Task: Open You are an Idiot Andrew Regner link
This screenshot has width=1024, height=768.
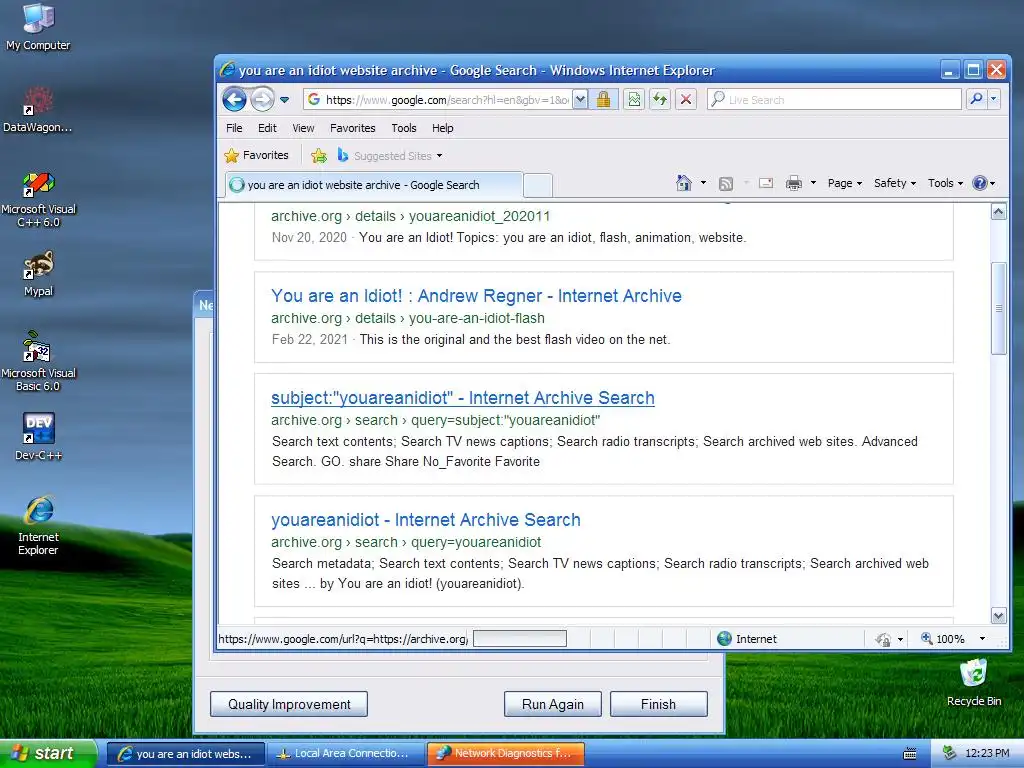Action: pyautogui.click(x=476, y=296)
